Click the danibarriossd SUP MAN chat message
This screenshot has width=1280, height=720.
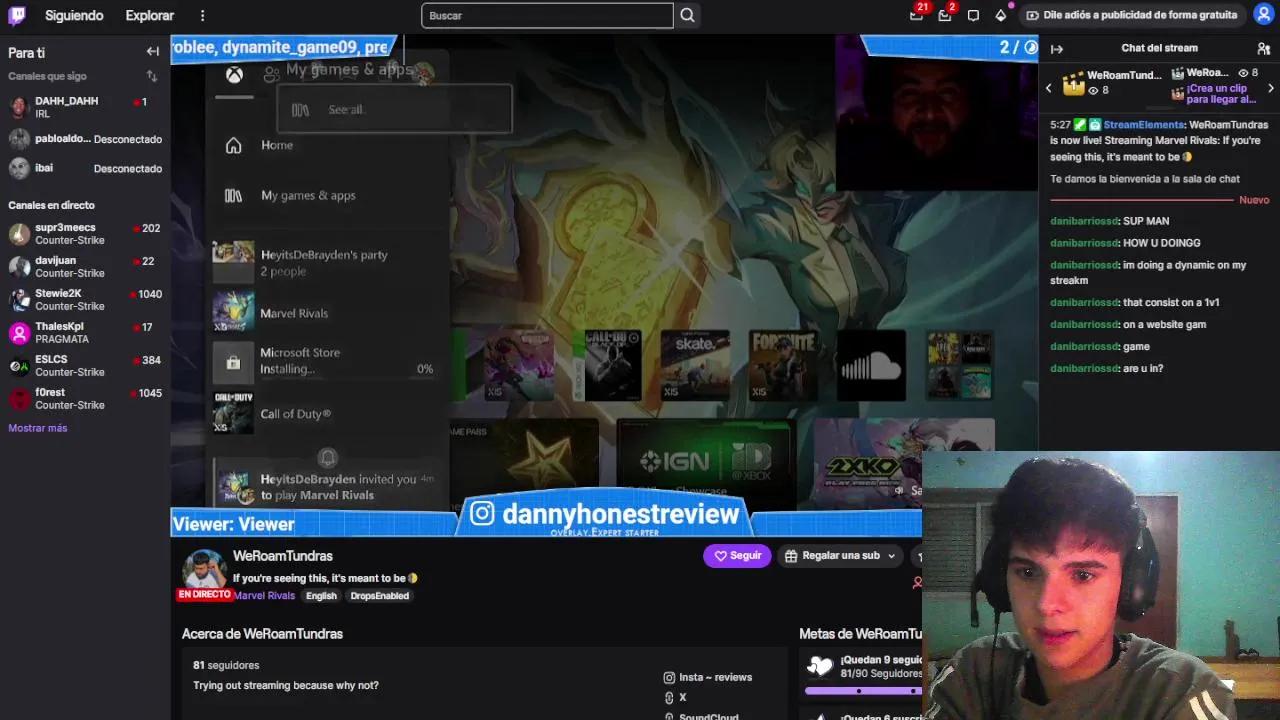(x=1109, y=221)
